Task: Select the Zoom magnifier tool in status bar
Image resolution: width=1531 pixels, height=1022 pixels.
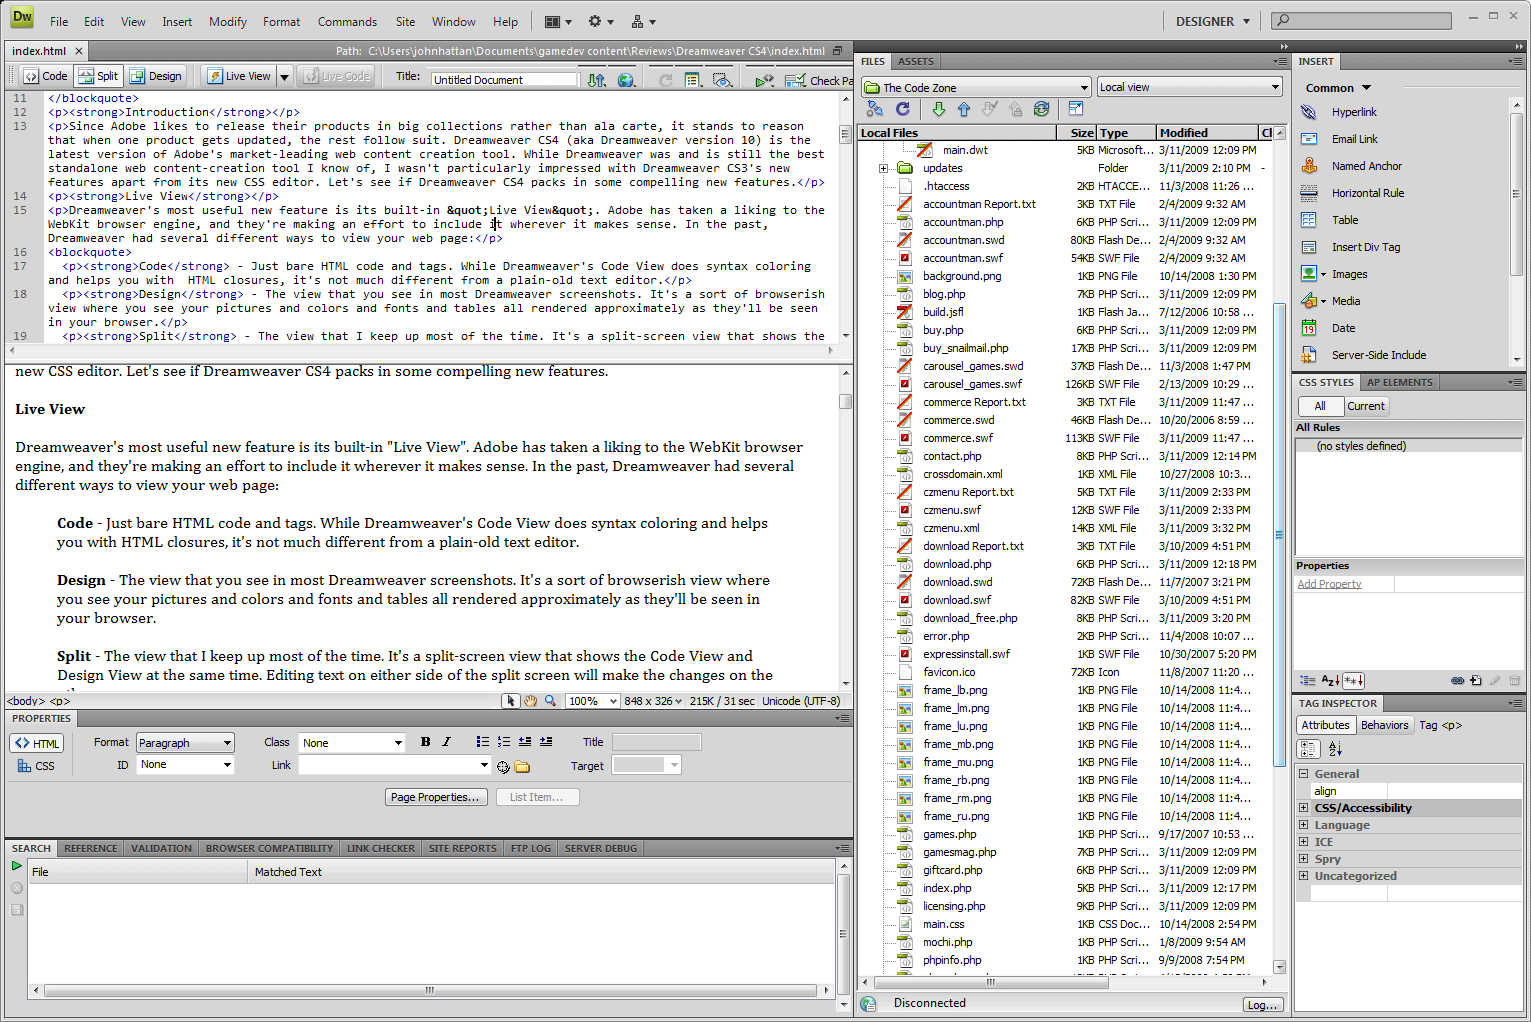Action: tap(550, 701)
